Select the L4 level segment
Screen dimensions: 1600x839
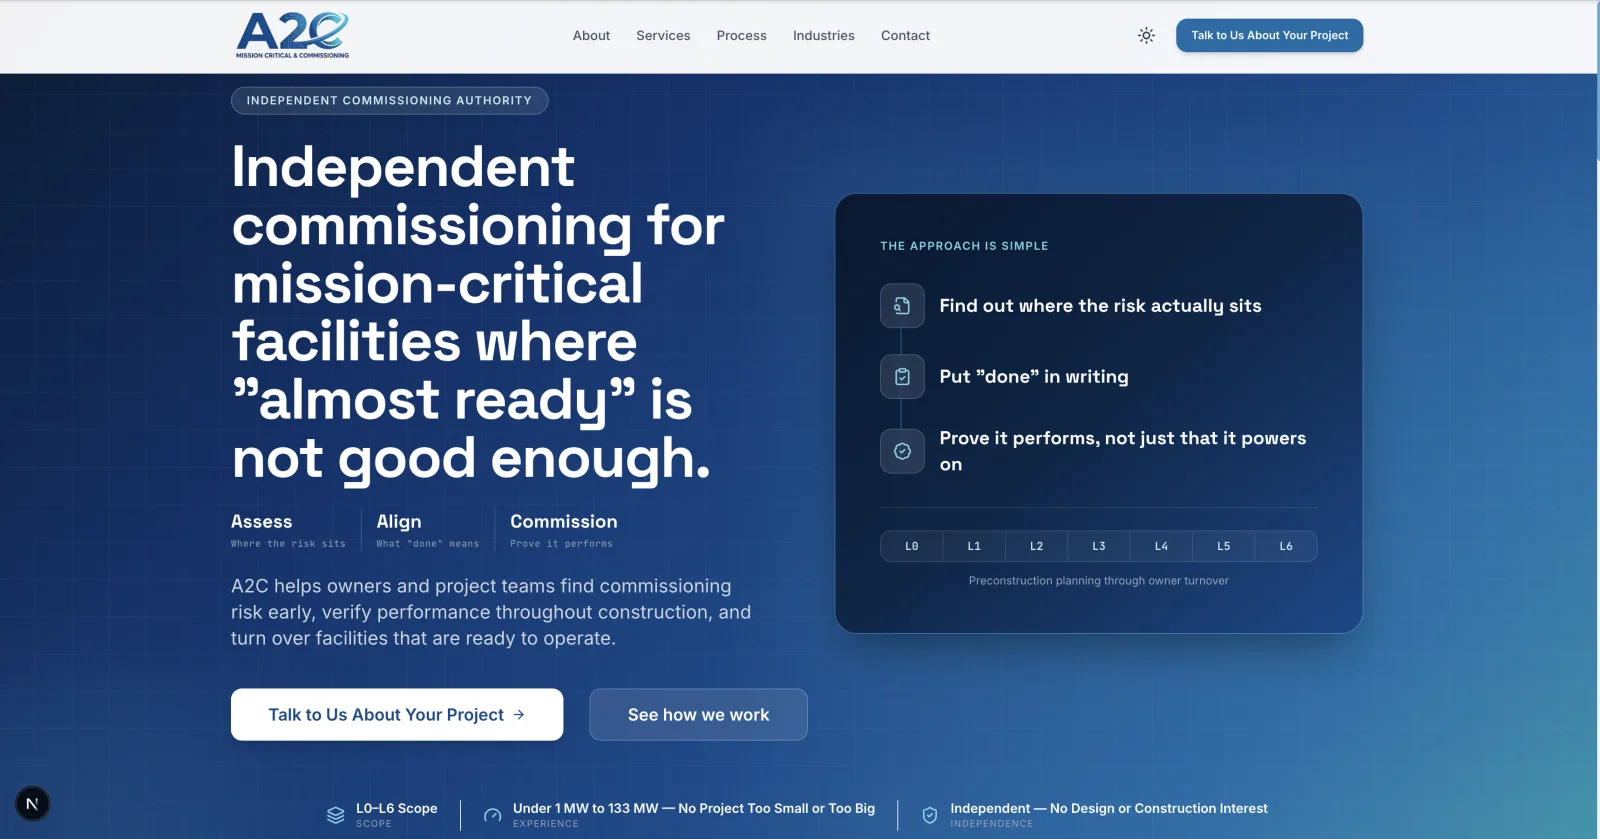1161,546
